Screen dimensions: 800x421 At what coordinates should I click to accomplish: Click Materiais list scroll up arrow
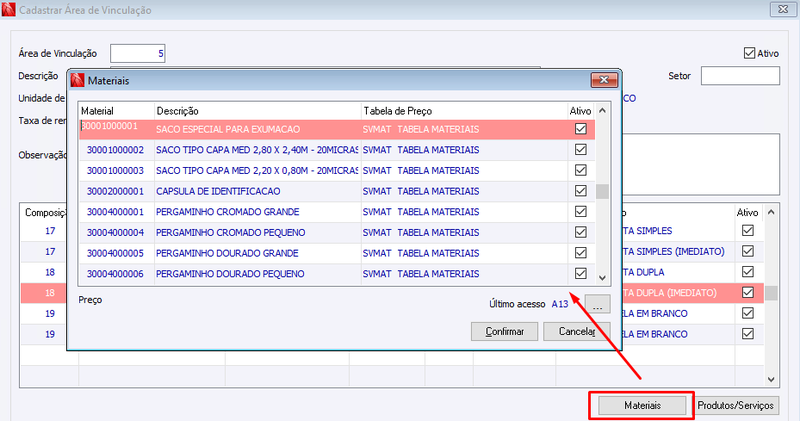click(603, 111)
